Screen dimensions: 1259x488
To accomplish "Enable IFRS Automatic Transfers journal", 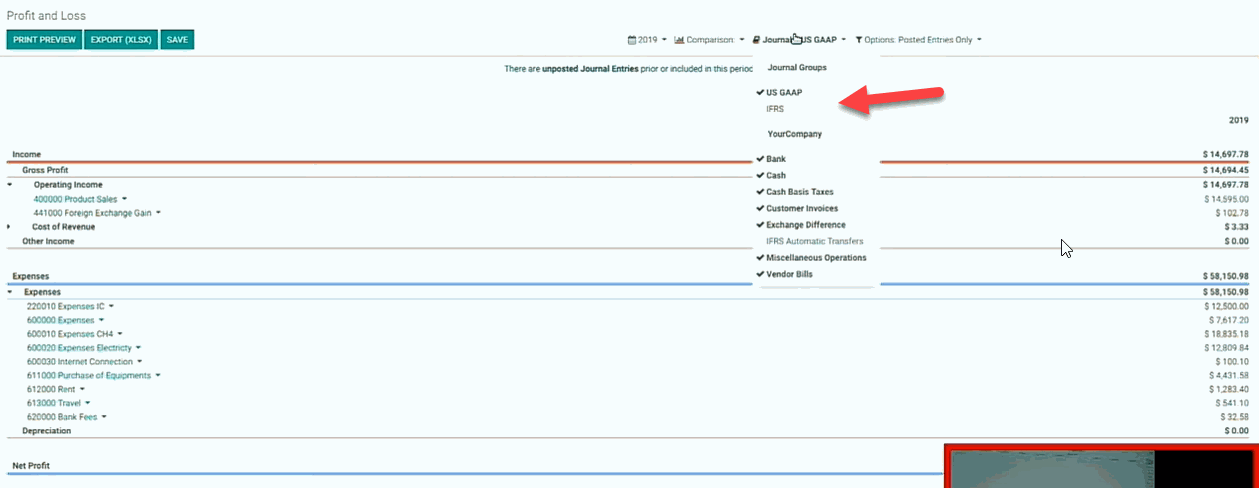I will (814, 241).
